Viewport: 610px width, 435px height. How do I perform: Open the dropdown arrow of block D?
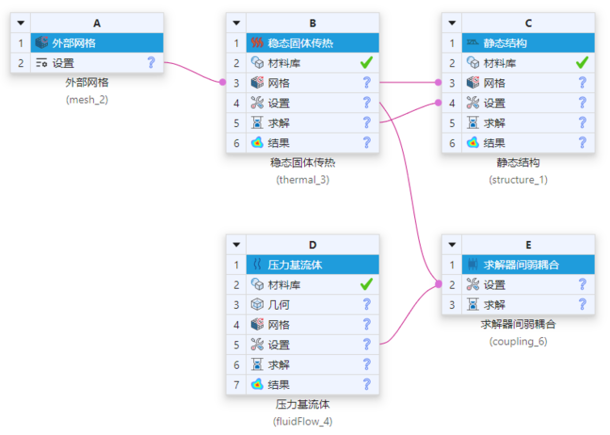pyautogui.click(x=236, y=245)
